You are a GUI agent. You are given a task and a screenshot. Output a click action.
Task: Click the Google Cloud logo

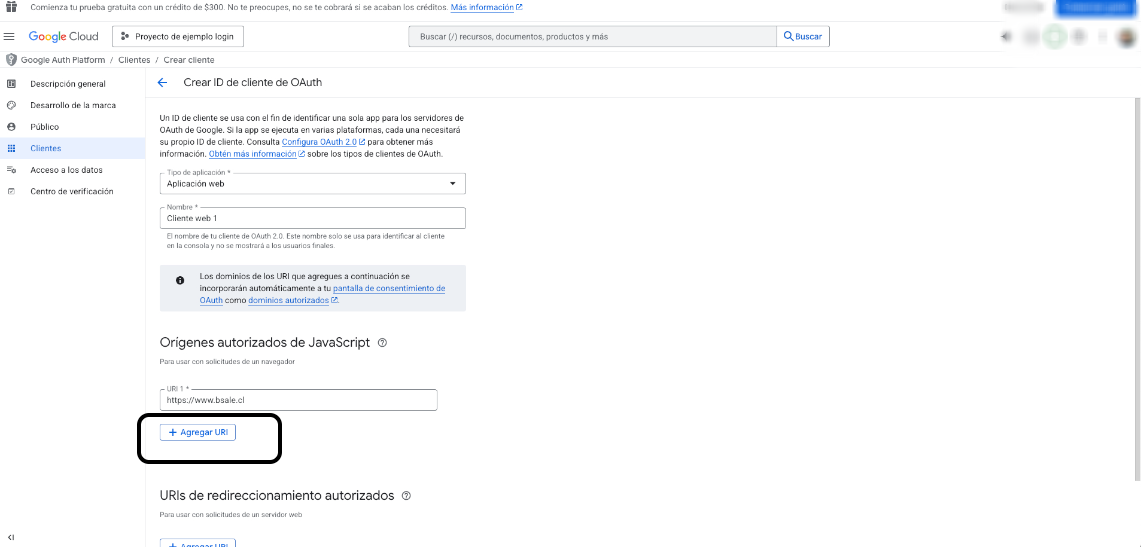coord(63,36)
